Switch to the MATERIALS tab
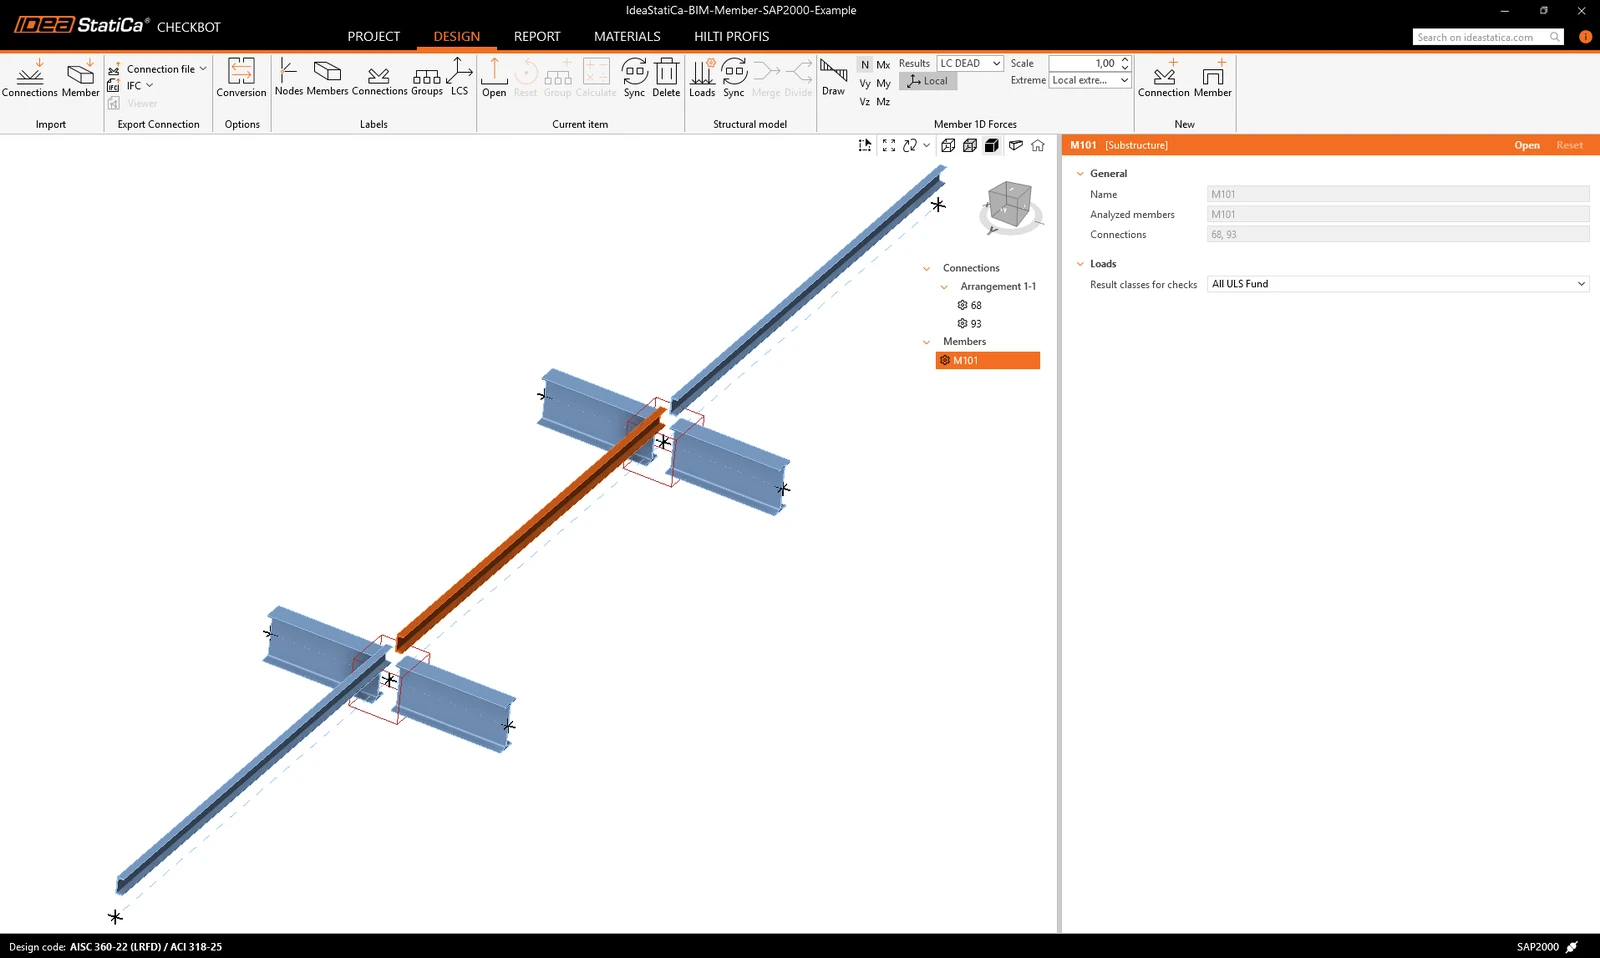 point(627,36)
